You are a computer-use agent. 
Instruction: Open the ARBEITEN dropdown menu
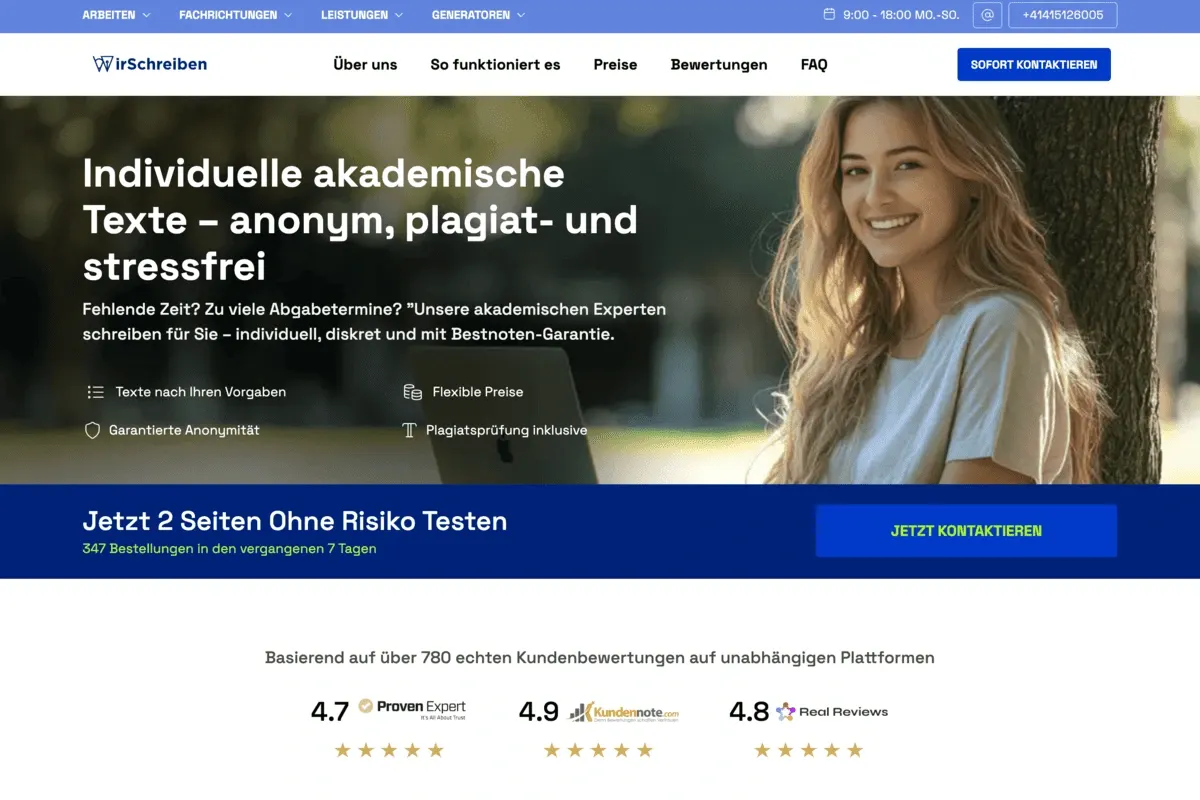coord(116,15)
